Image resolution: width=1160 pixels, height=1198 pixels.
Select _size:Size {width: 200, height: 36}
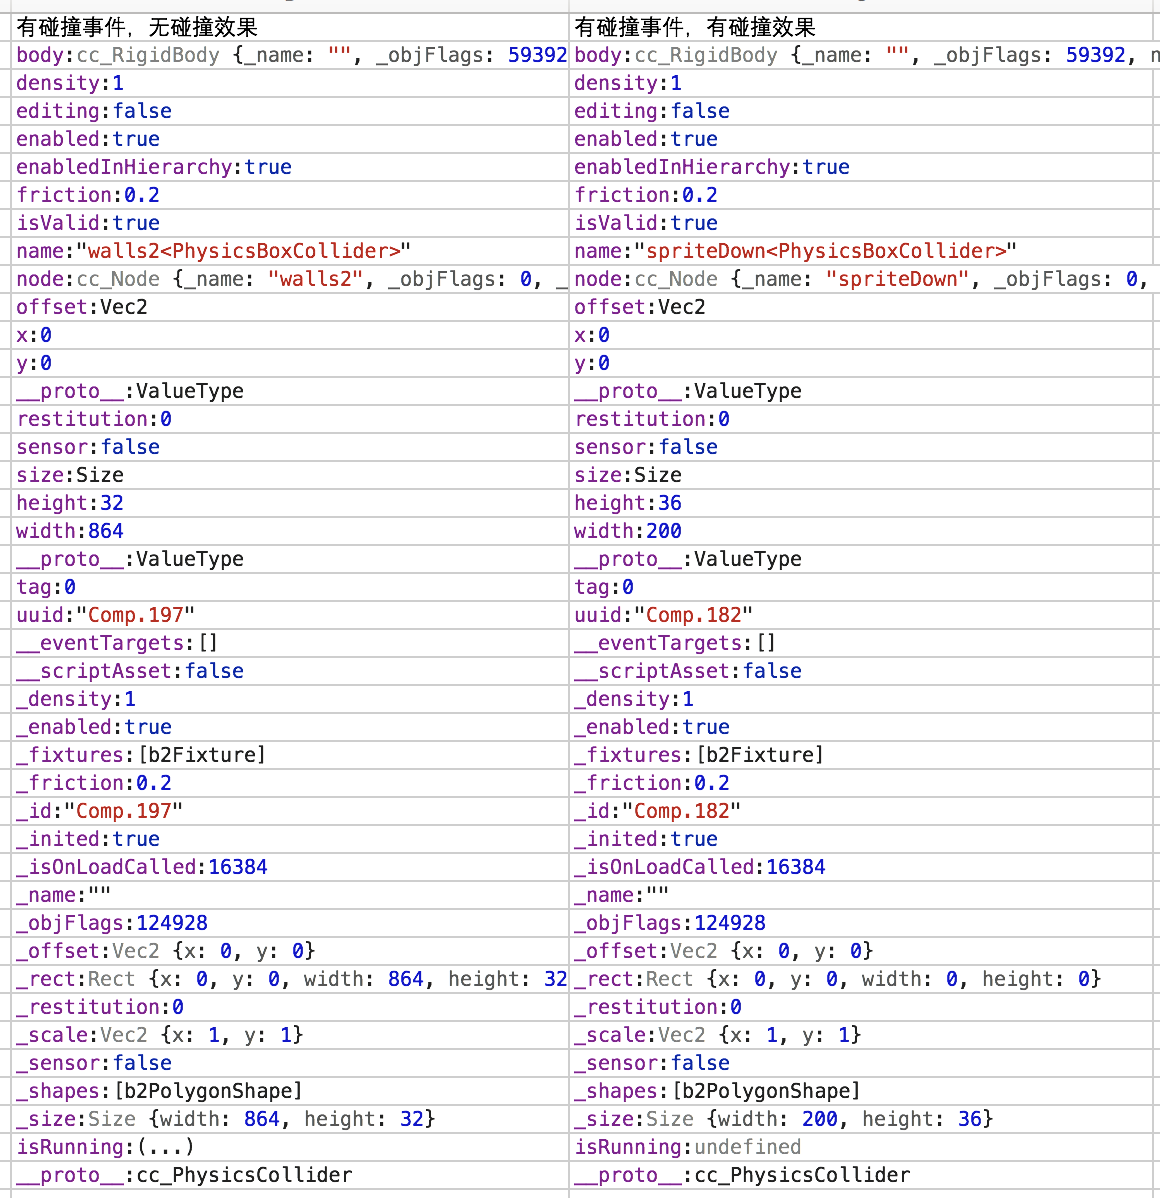coord(860,1119)
